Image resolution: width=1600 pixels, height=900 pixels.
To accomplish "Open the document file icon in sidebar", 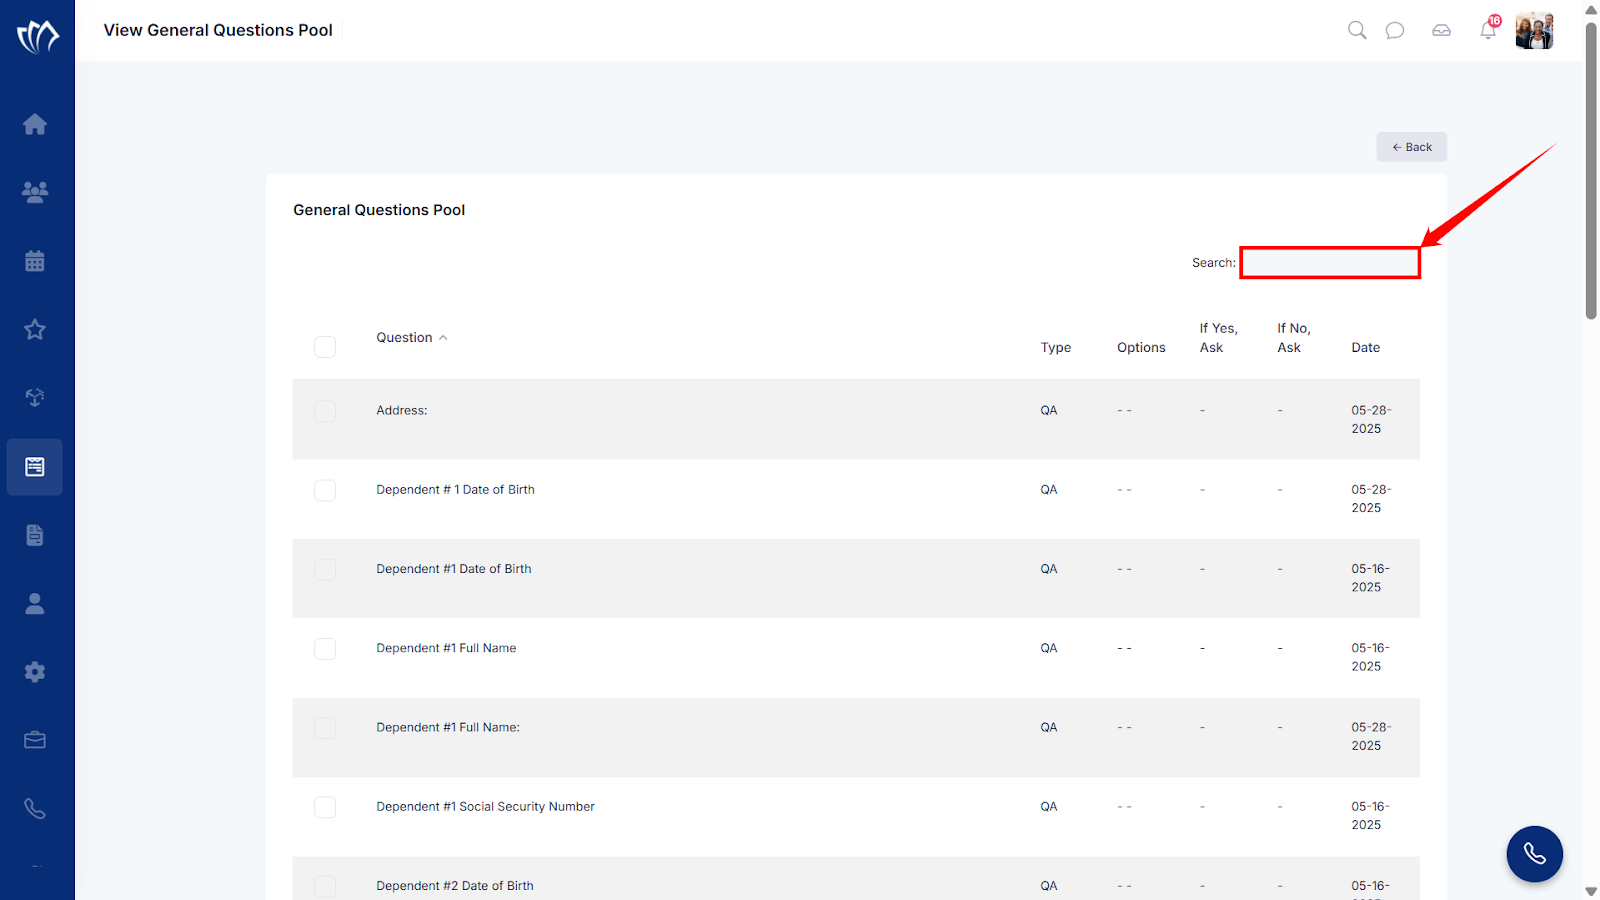I will (x=35, y=535).
